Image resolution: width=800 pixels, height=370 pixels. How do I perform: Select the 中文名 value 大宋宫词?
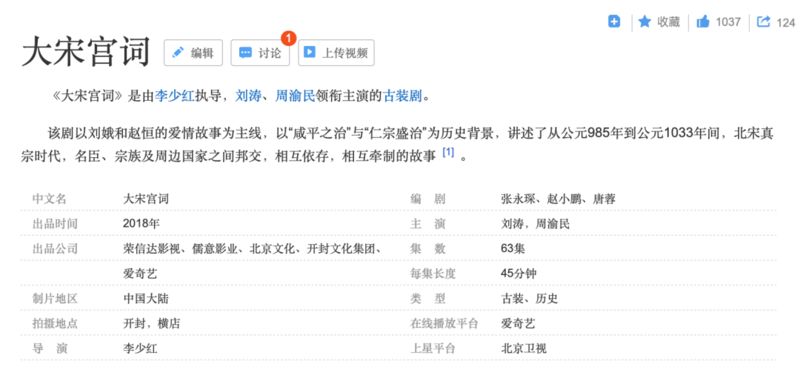[x=146, y=199]
